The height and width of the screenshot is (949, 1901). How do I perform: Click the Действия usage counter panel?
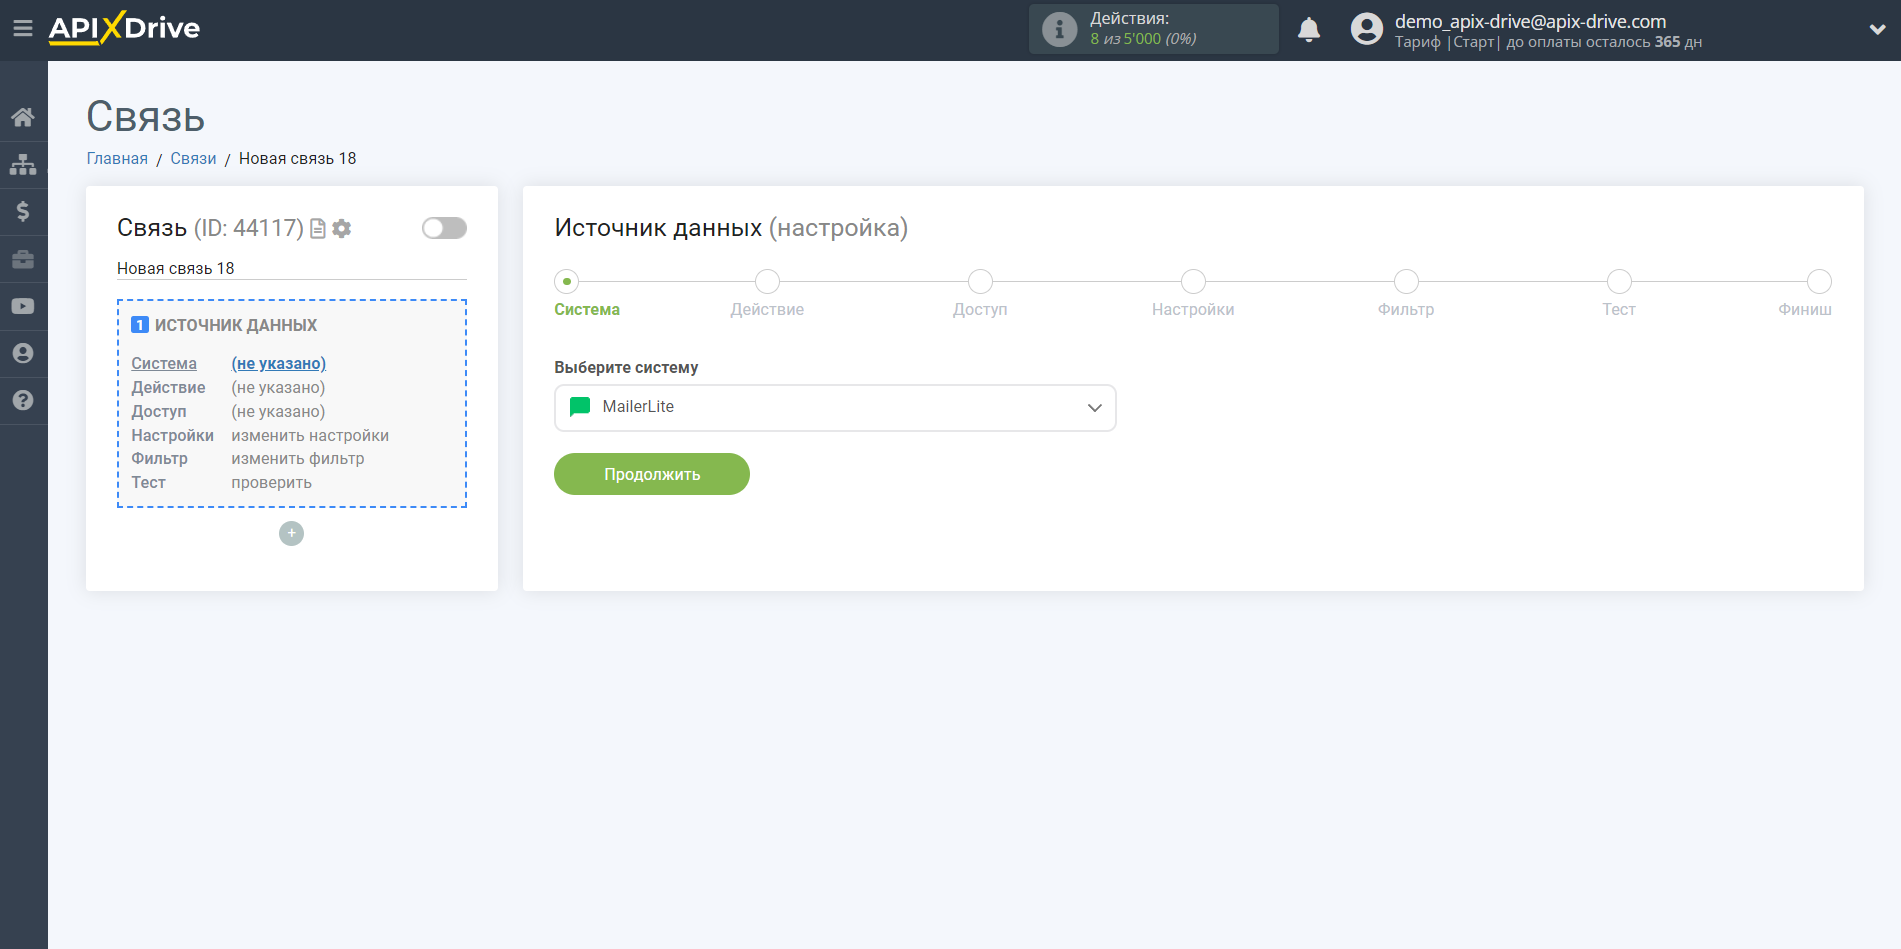pyautogui.click(x=1154, y=29)
